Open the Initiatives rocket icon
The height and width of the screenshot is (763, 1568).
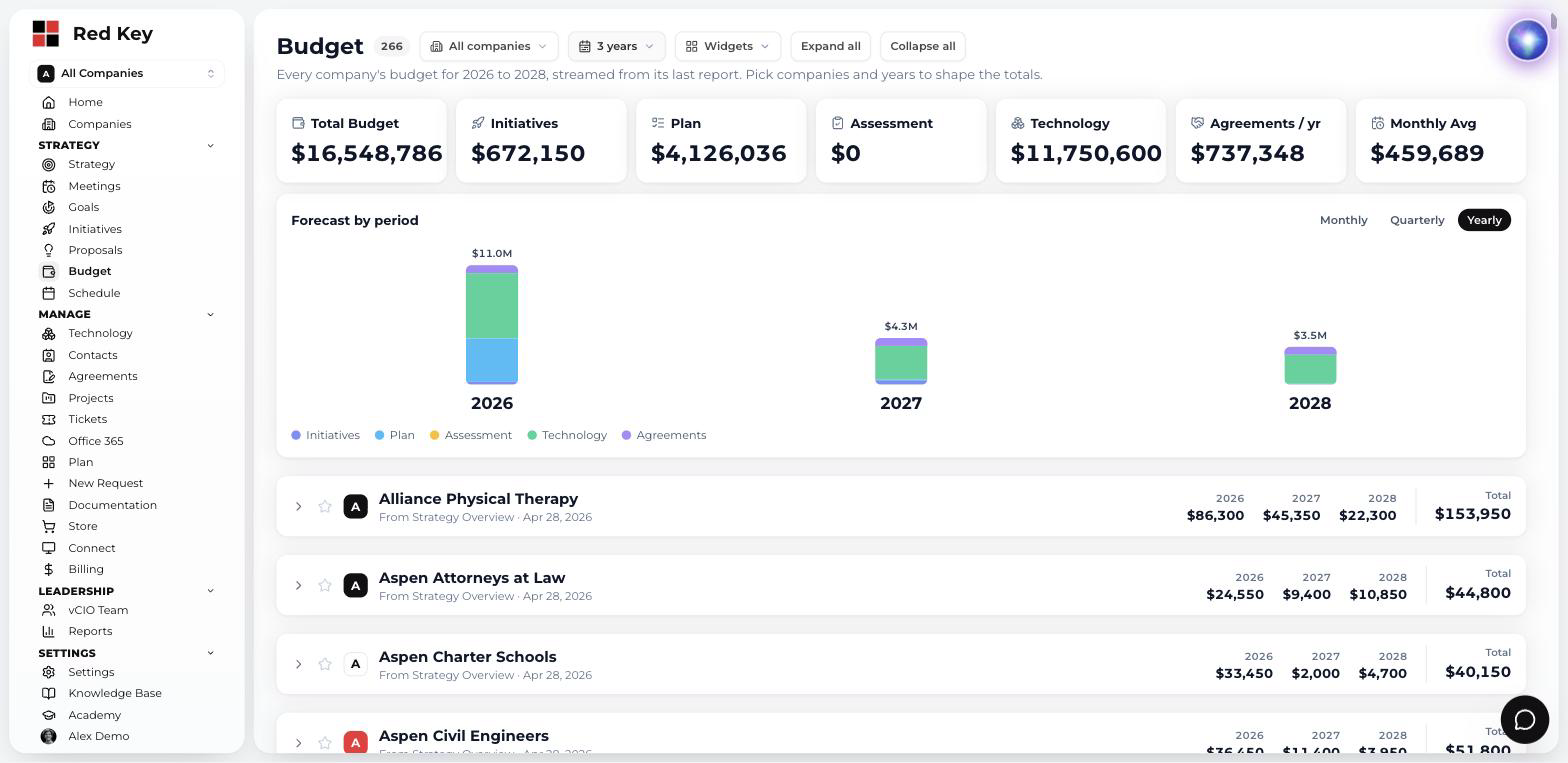pos(48,229)
